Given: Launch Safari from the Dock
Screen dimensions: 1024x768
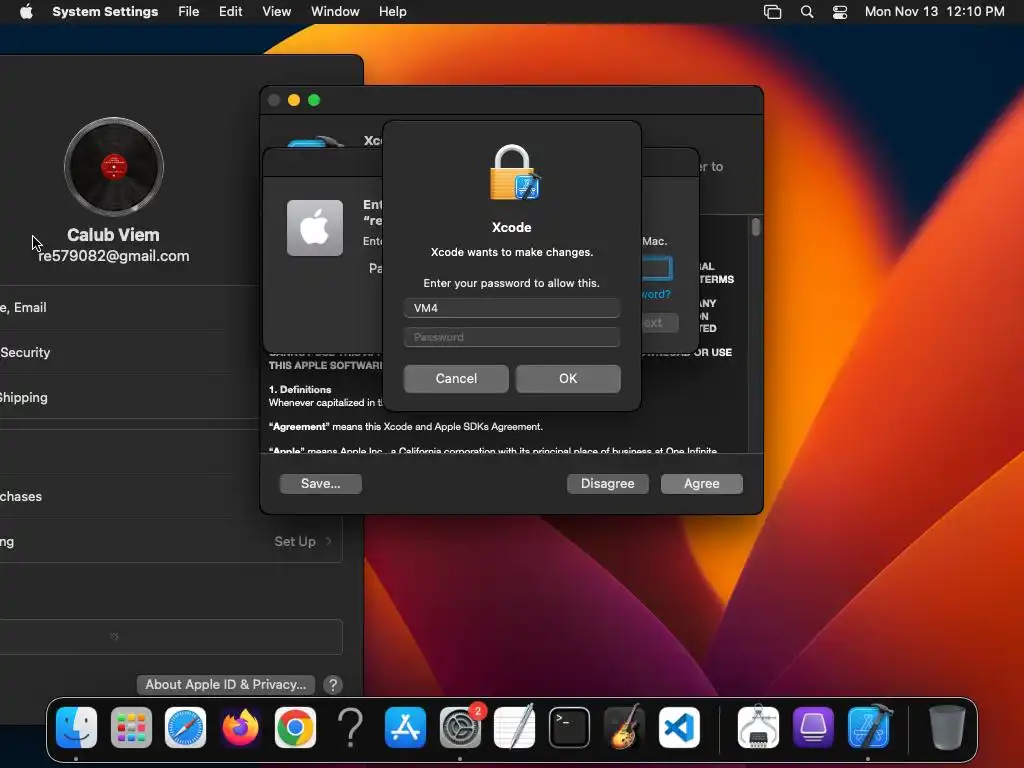Looking at the screenshot, I should (185, 727).
